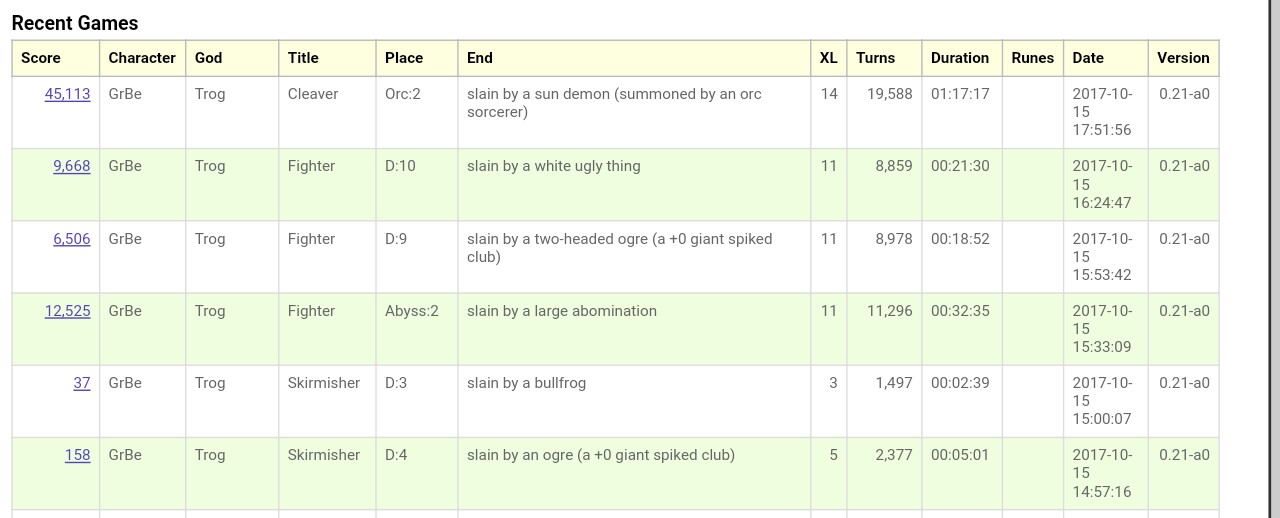
Task: Select the Title column header
Action: (x=303, y=58)
